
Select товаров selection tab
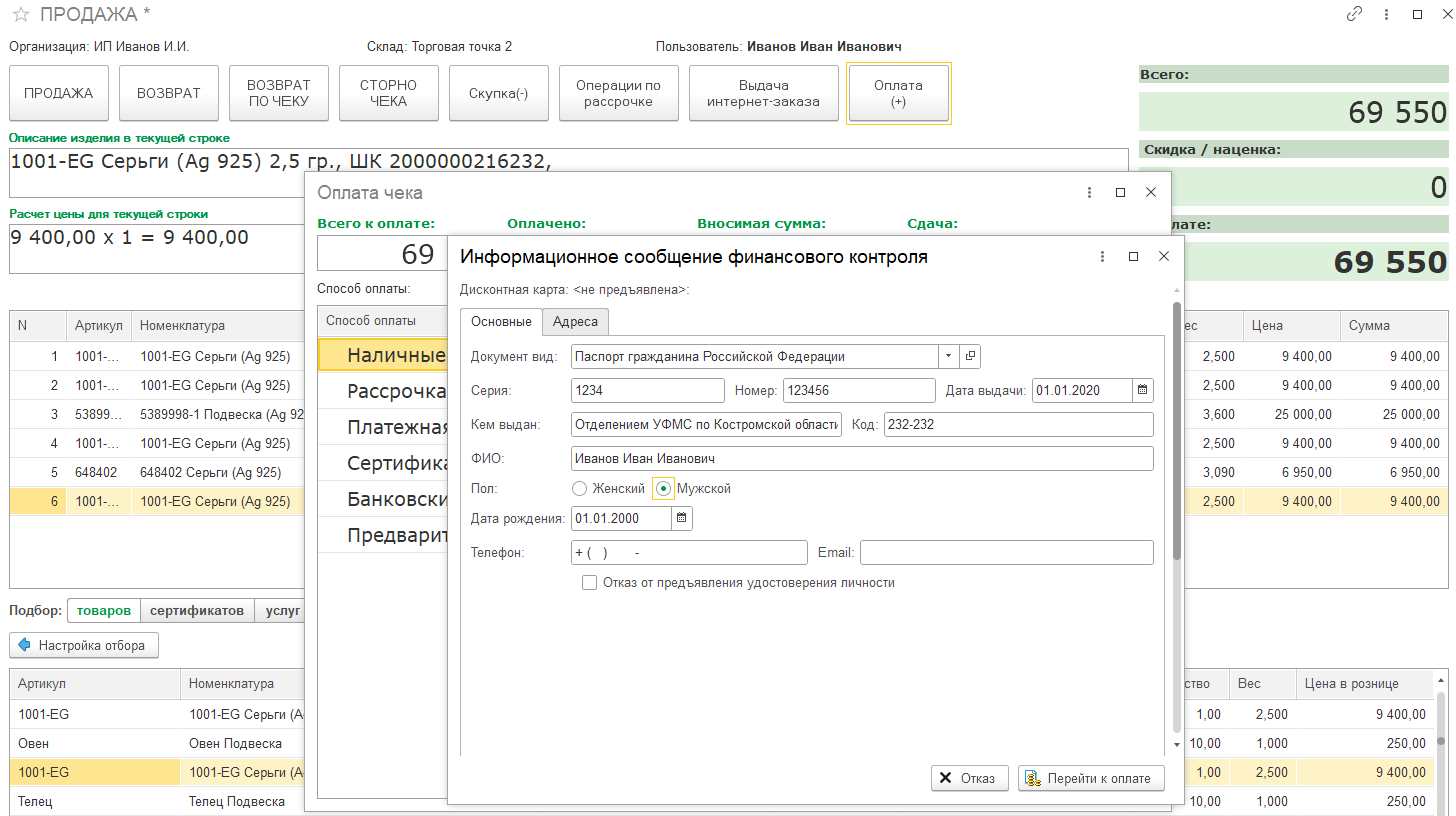click(x=104, y=611)
